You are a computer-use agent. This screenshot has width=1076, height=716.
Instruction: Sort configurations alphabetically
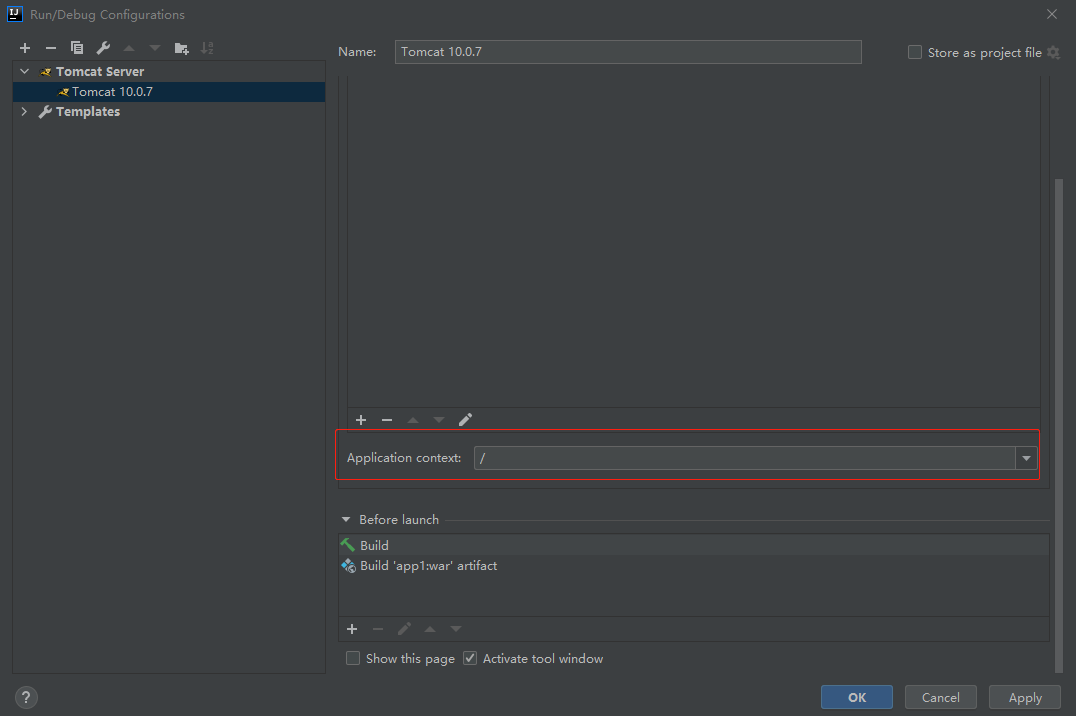point(207,48)
